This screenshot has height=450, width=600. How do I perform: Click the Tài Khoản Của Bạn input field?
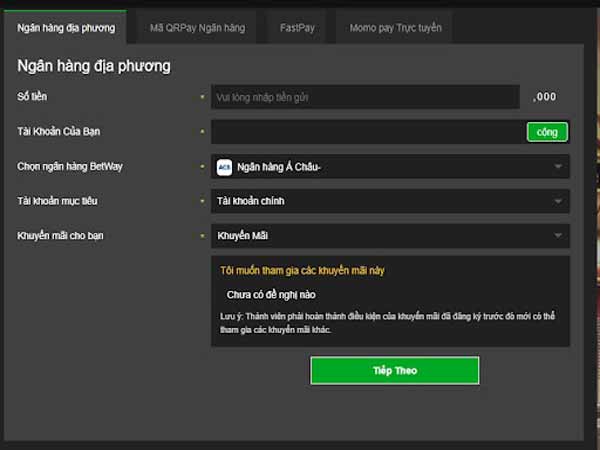pyautogui.click(x=367, y=132)
